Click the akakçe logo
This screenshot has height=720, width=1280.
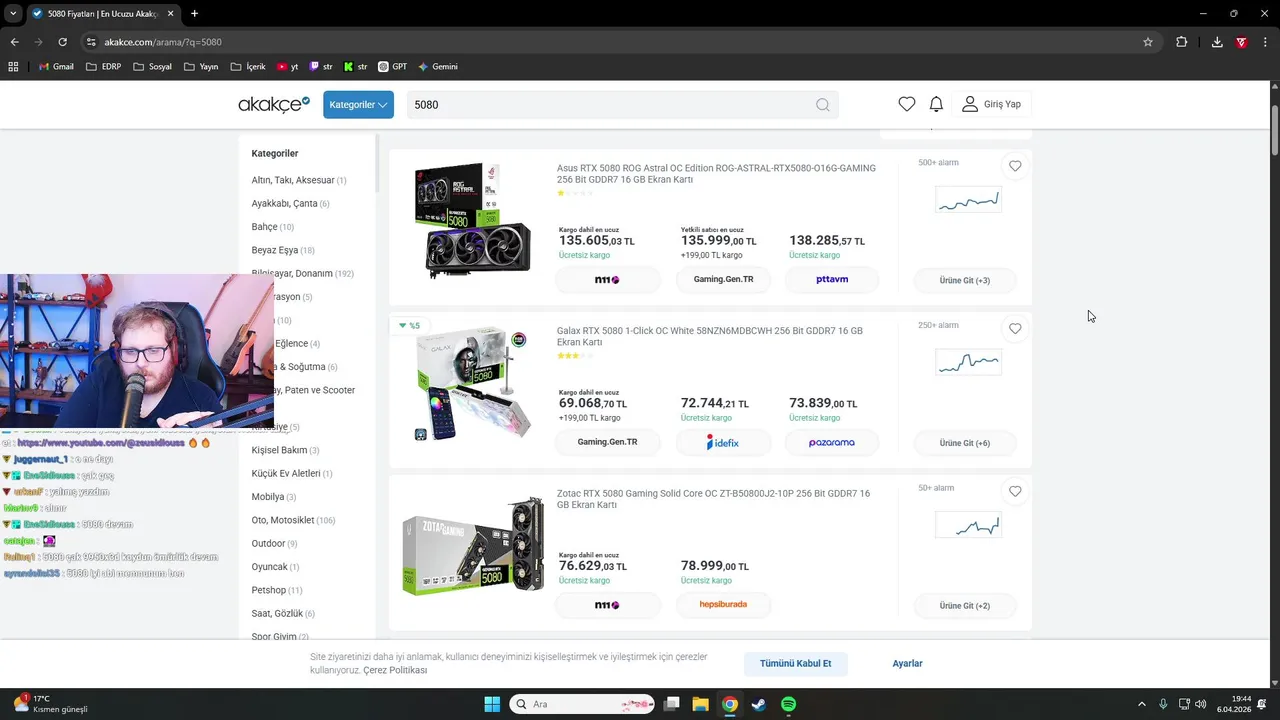pyautogui.click(x=274, y=104)
